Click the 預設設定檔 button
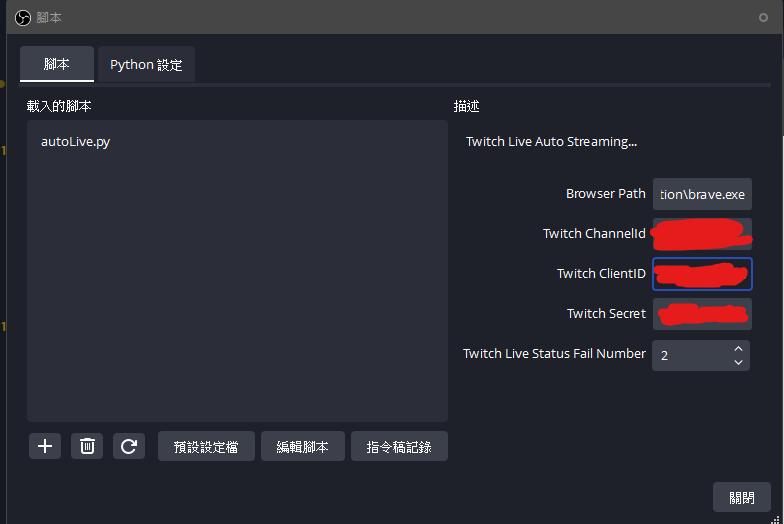 [206, 446]
